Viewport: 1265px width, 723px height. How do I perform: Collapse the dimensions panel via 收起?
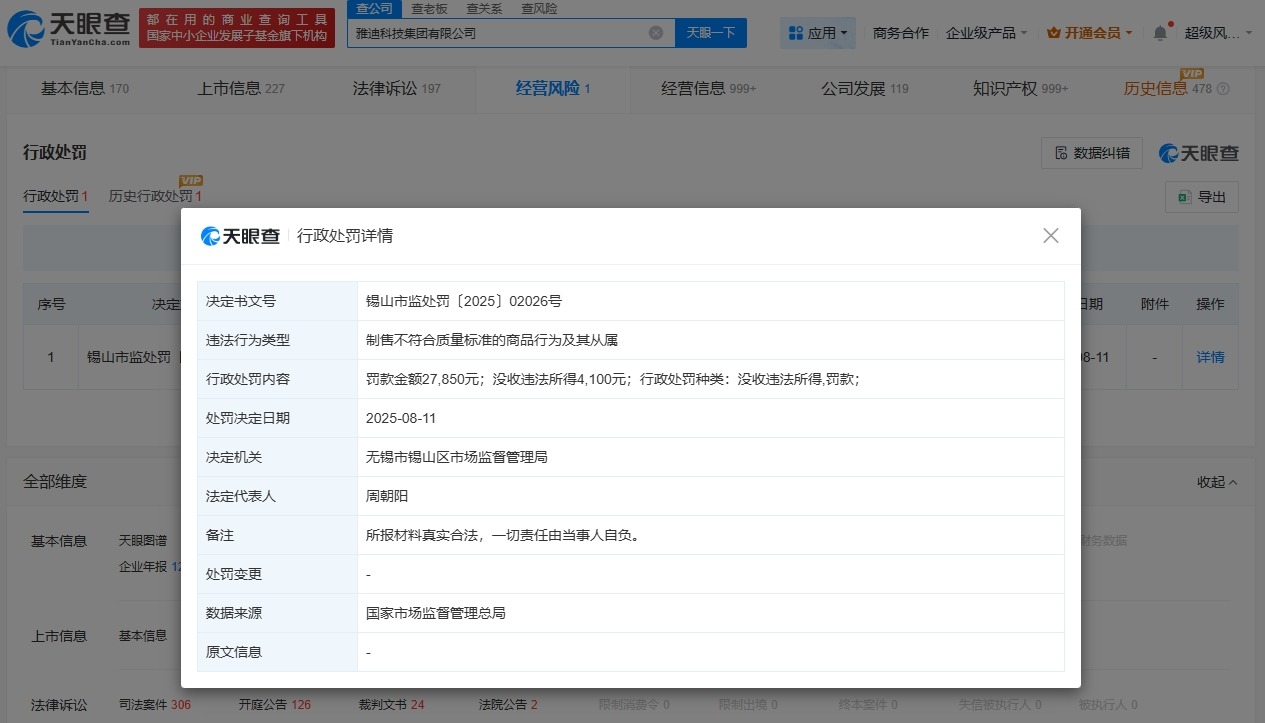tap(1213, 481)
